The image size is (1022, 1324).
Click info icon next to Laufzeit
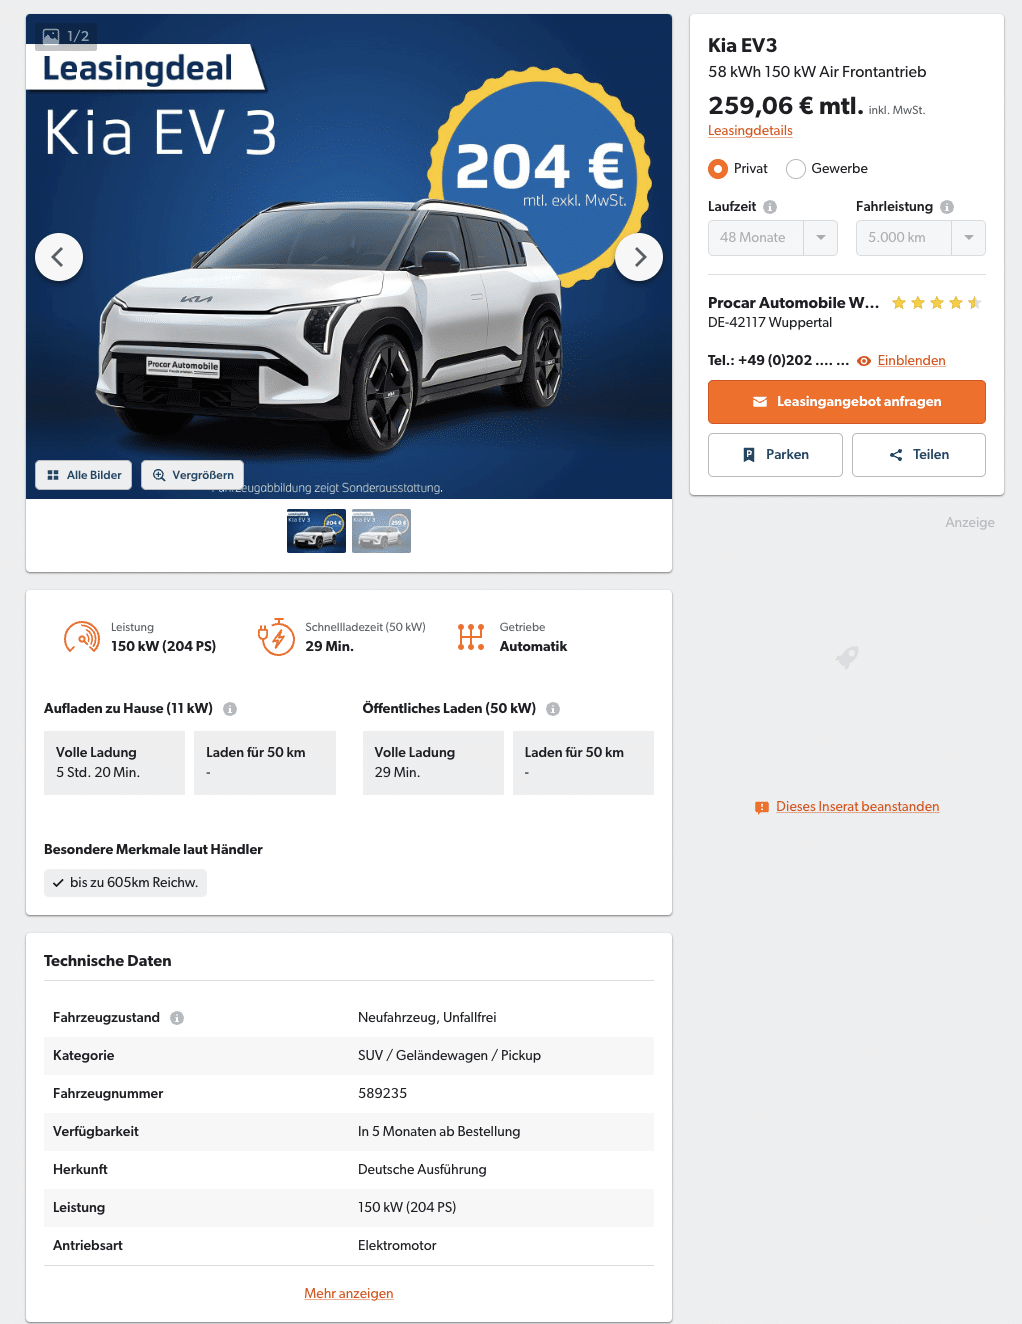(770, 207)
